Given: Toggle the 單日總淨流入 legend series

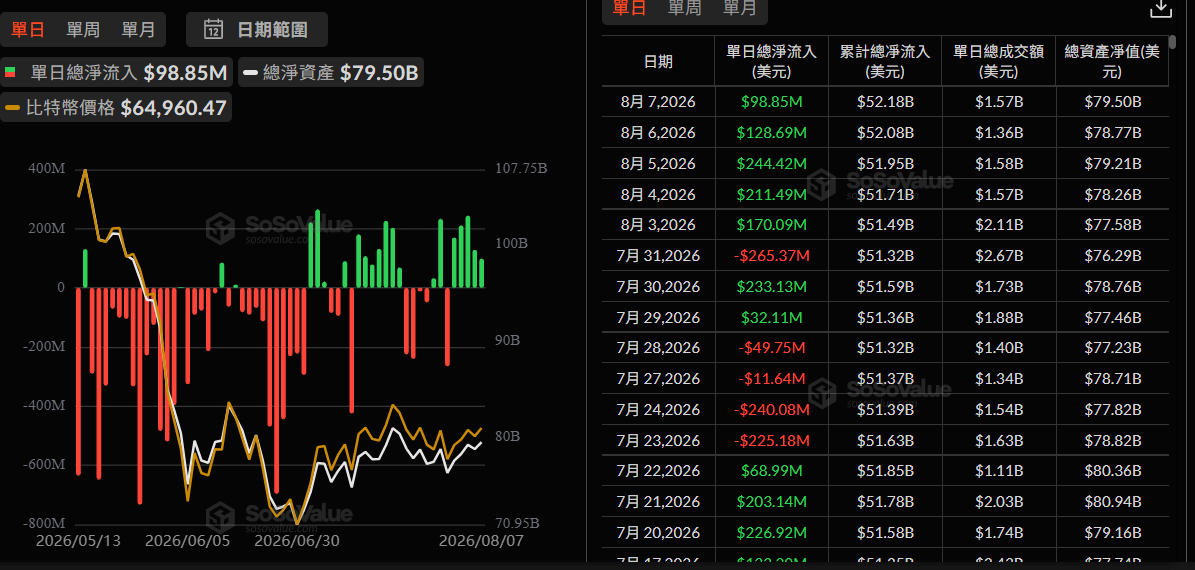Looking at the screenshot, I should (117, 73).
